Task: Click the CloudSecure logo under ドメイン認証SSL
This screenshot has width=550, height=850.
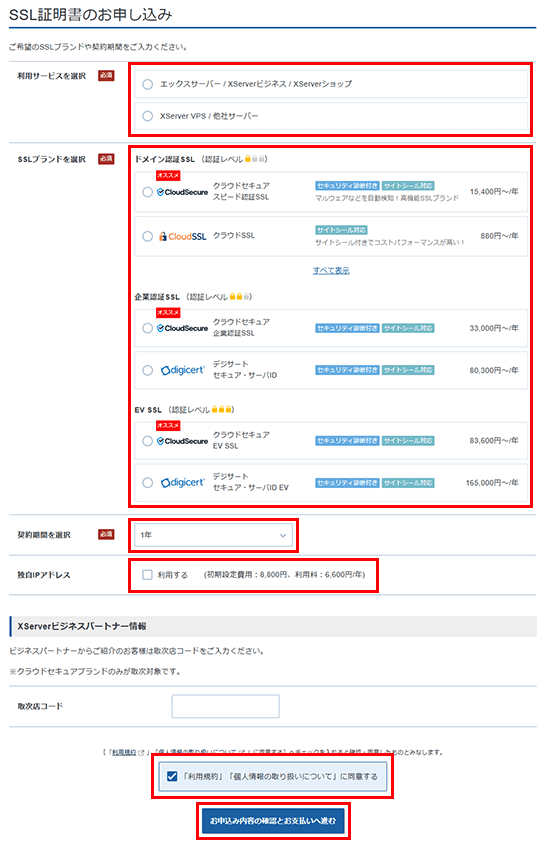Action: pyautogui.click(x=183, y=192)
